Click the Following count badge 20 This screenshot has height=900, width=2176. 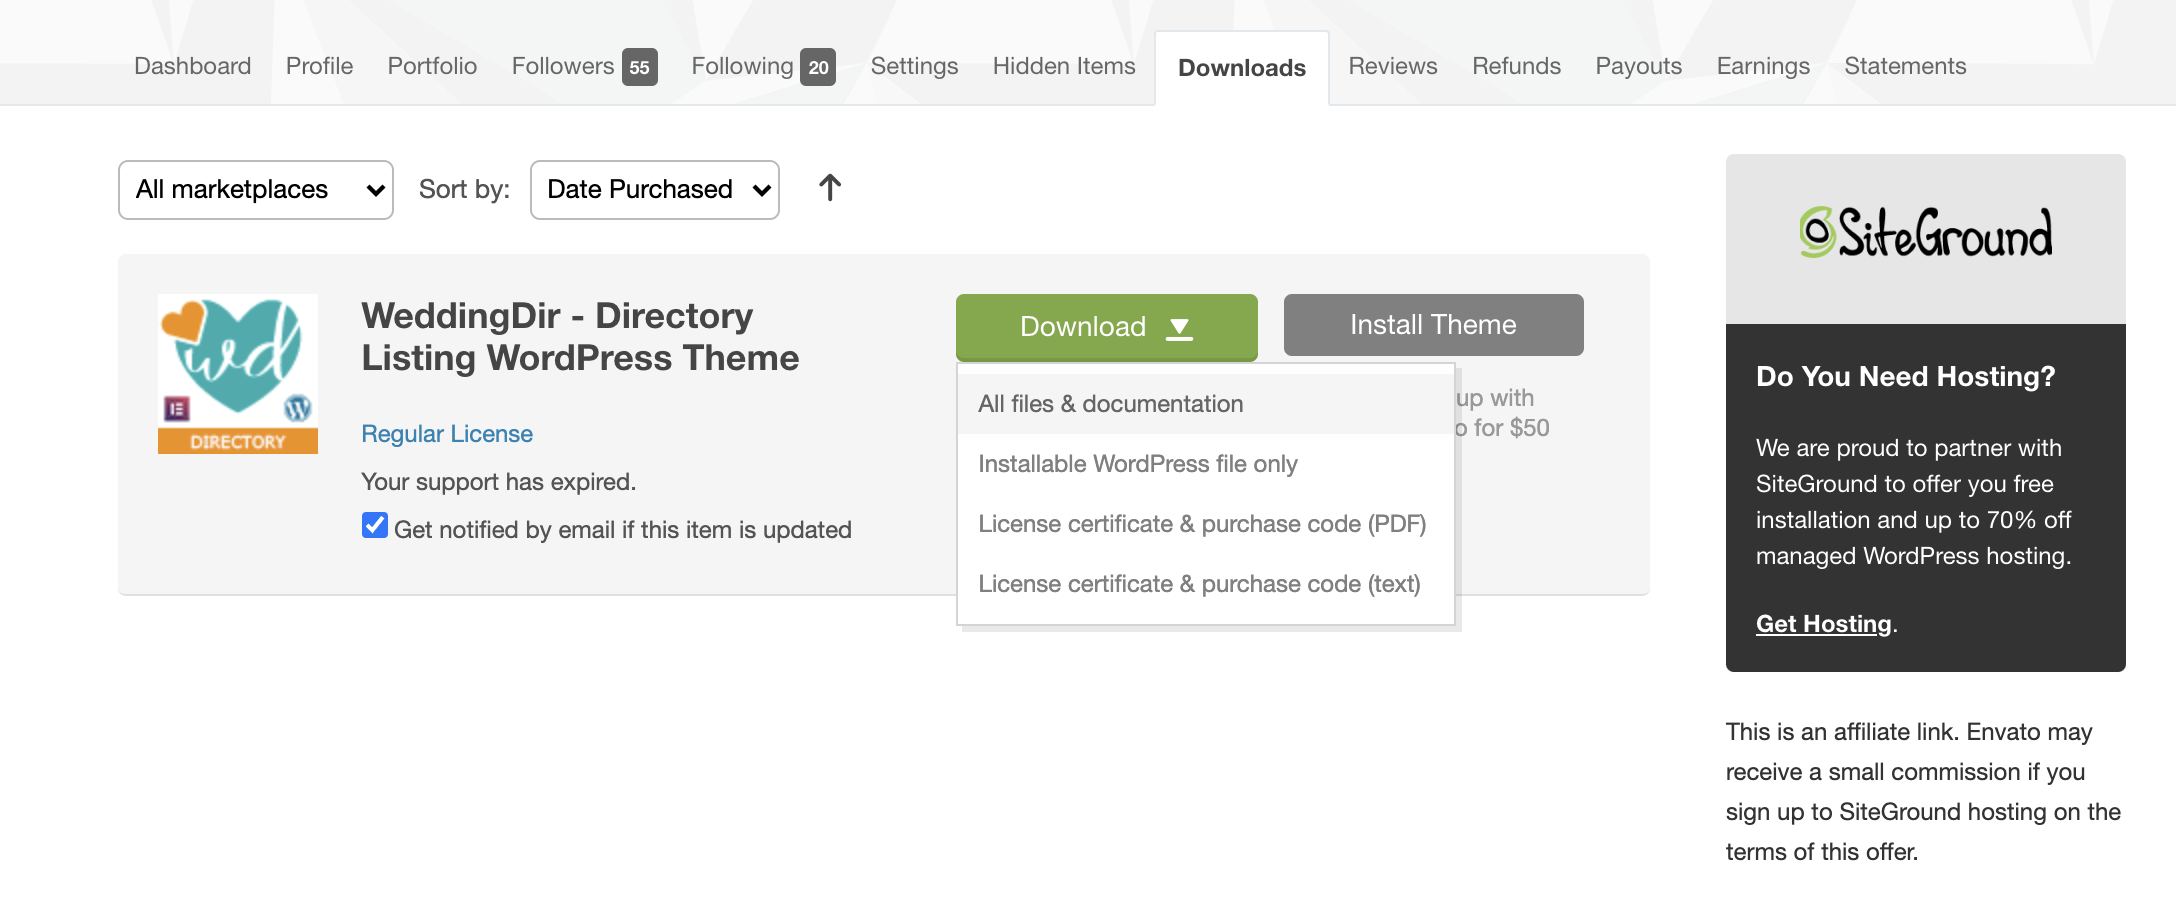pos(818,67)
